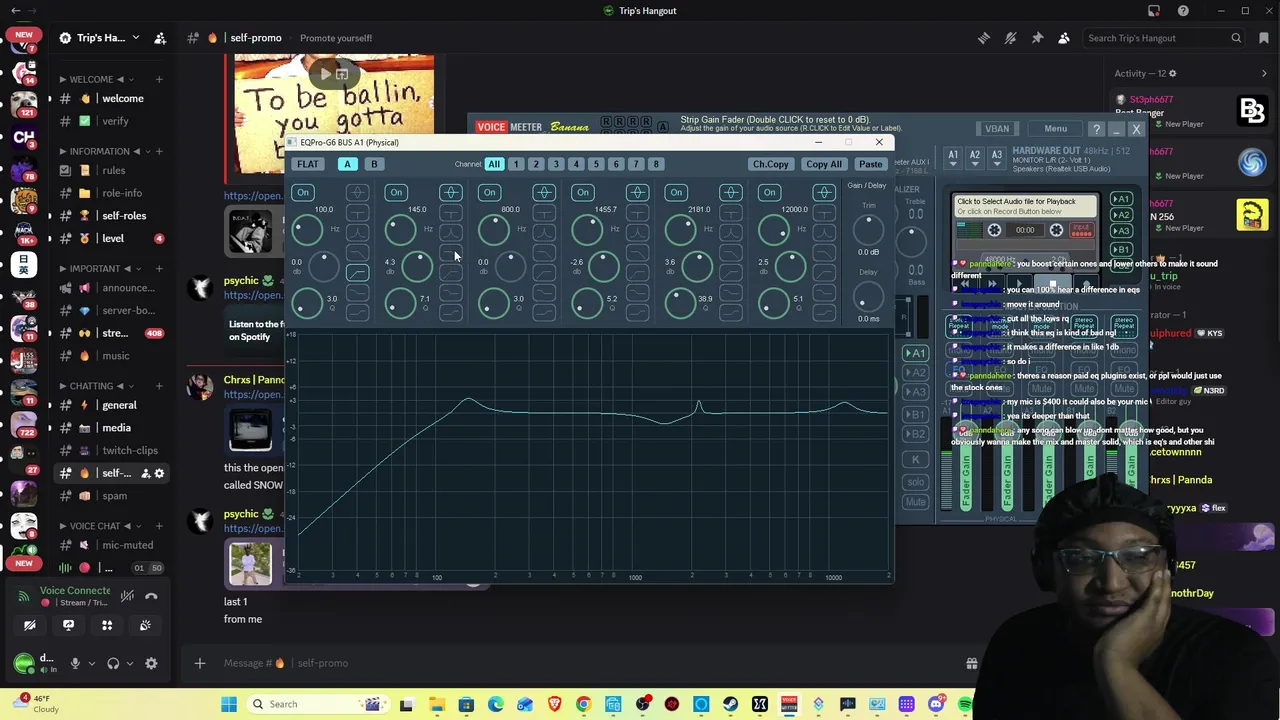Image resolution: width=1280 pixels, height=720 pixels.
Task: Toggle Discord member list icon
Action: (1064, 38)
